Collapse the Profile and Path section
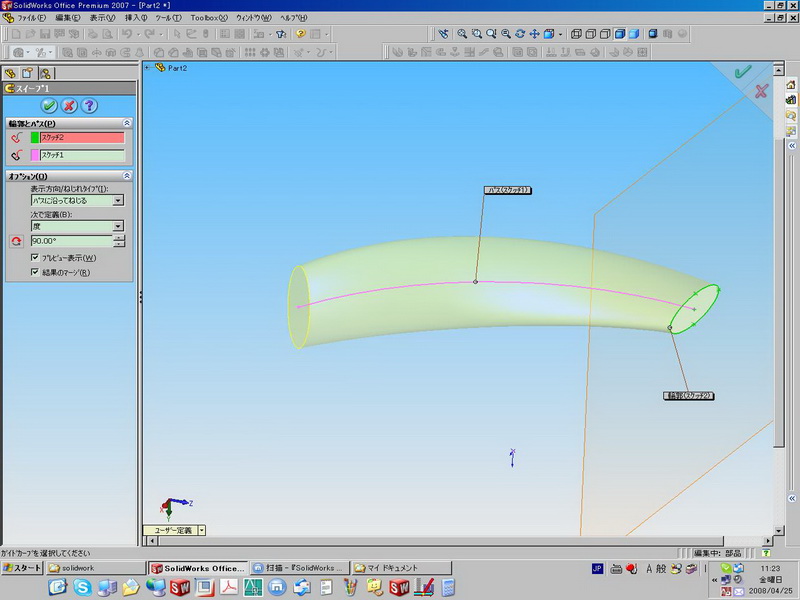The height and width of the screenshot is (600, 800). [x=127, y=123]
